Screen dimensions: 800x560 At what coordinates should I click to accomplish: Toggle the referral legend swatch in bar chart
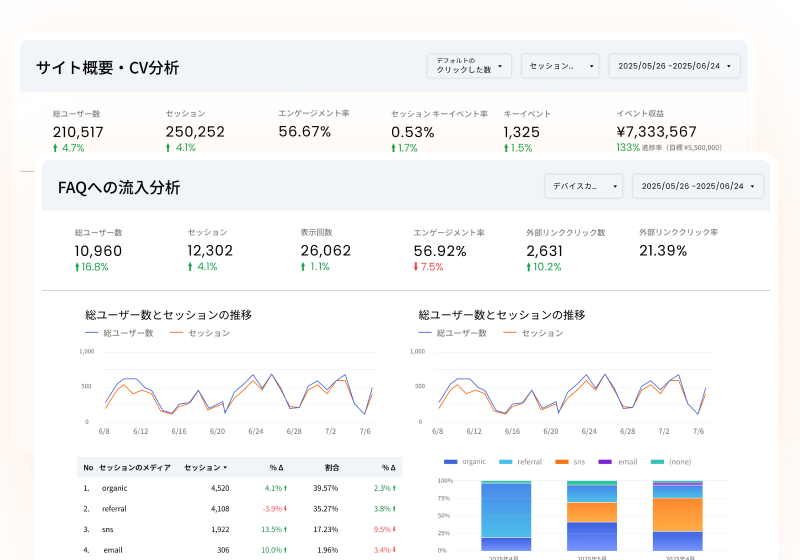(506, 462)
